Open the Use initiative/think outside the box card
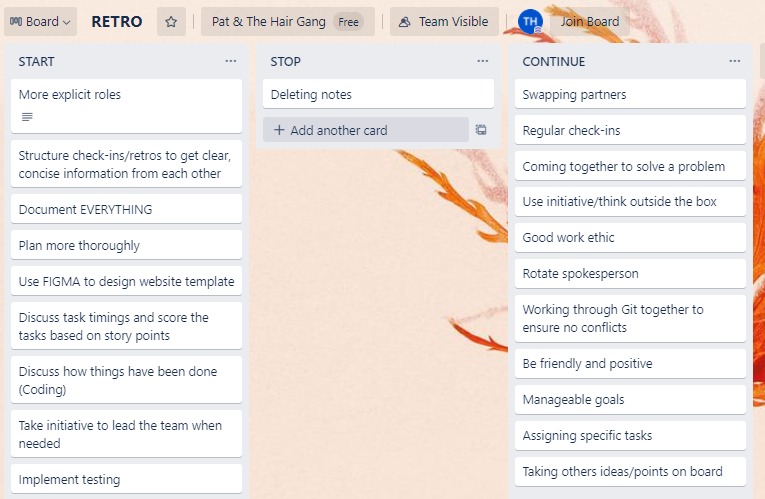 (630, 201)
